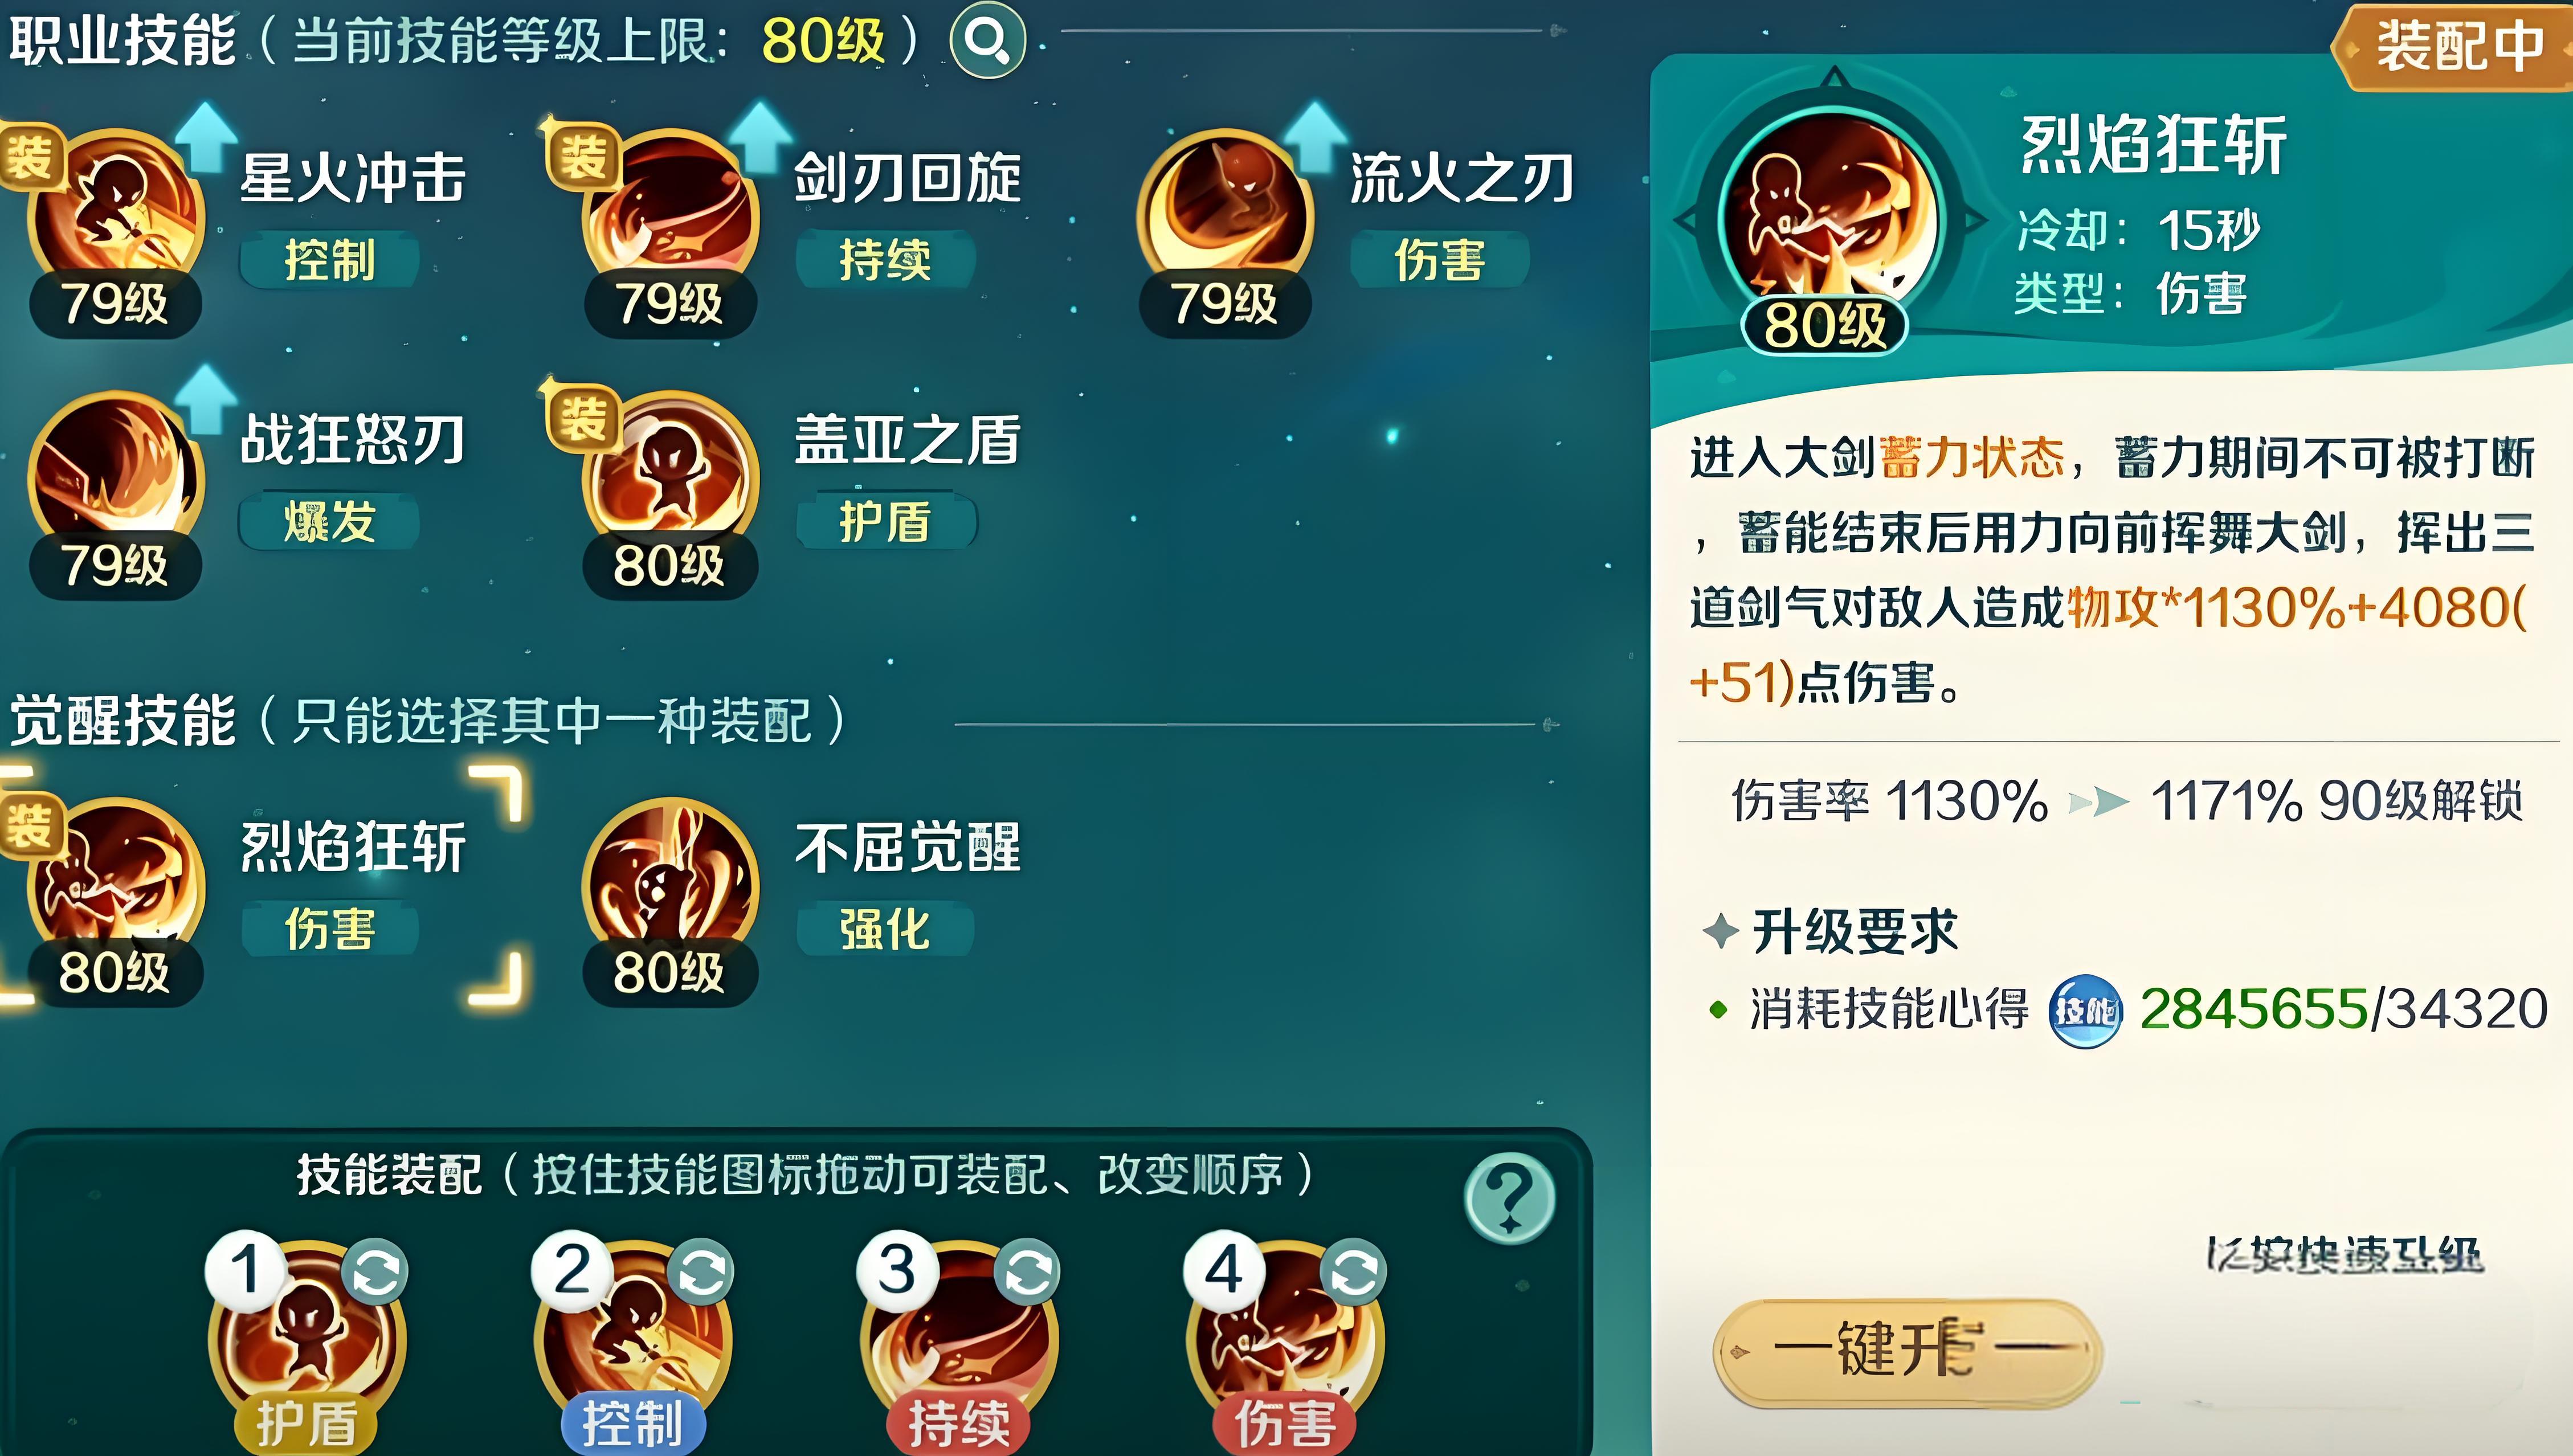Select the 盖亚之盾 shield skill icon

pos(671,479)
